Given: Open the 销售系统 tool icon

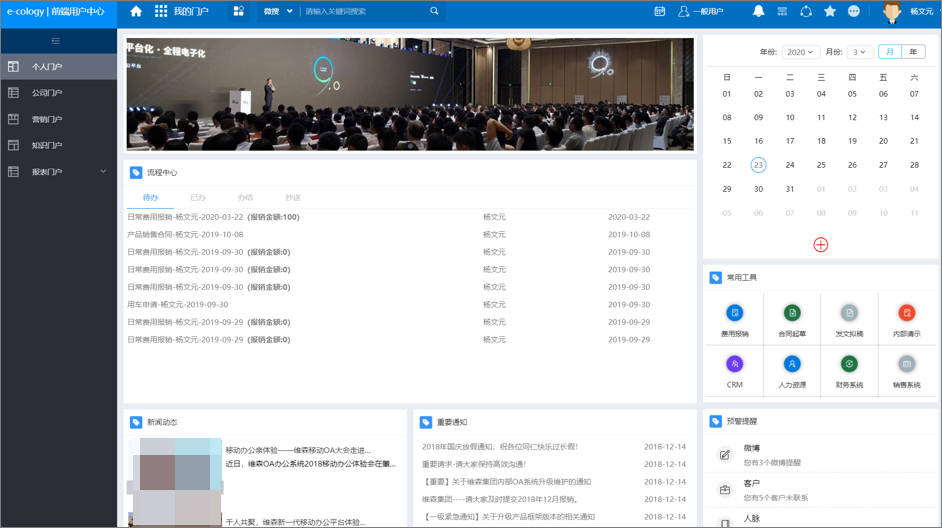Looking at the screenshot, I should 907,364.
